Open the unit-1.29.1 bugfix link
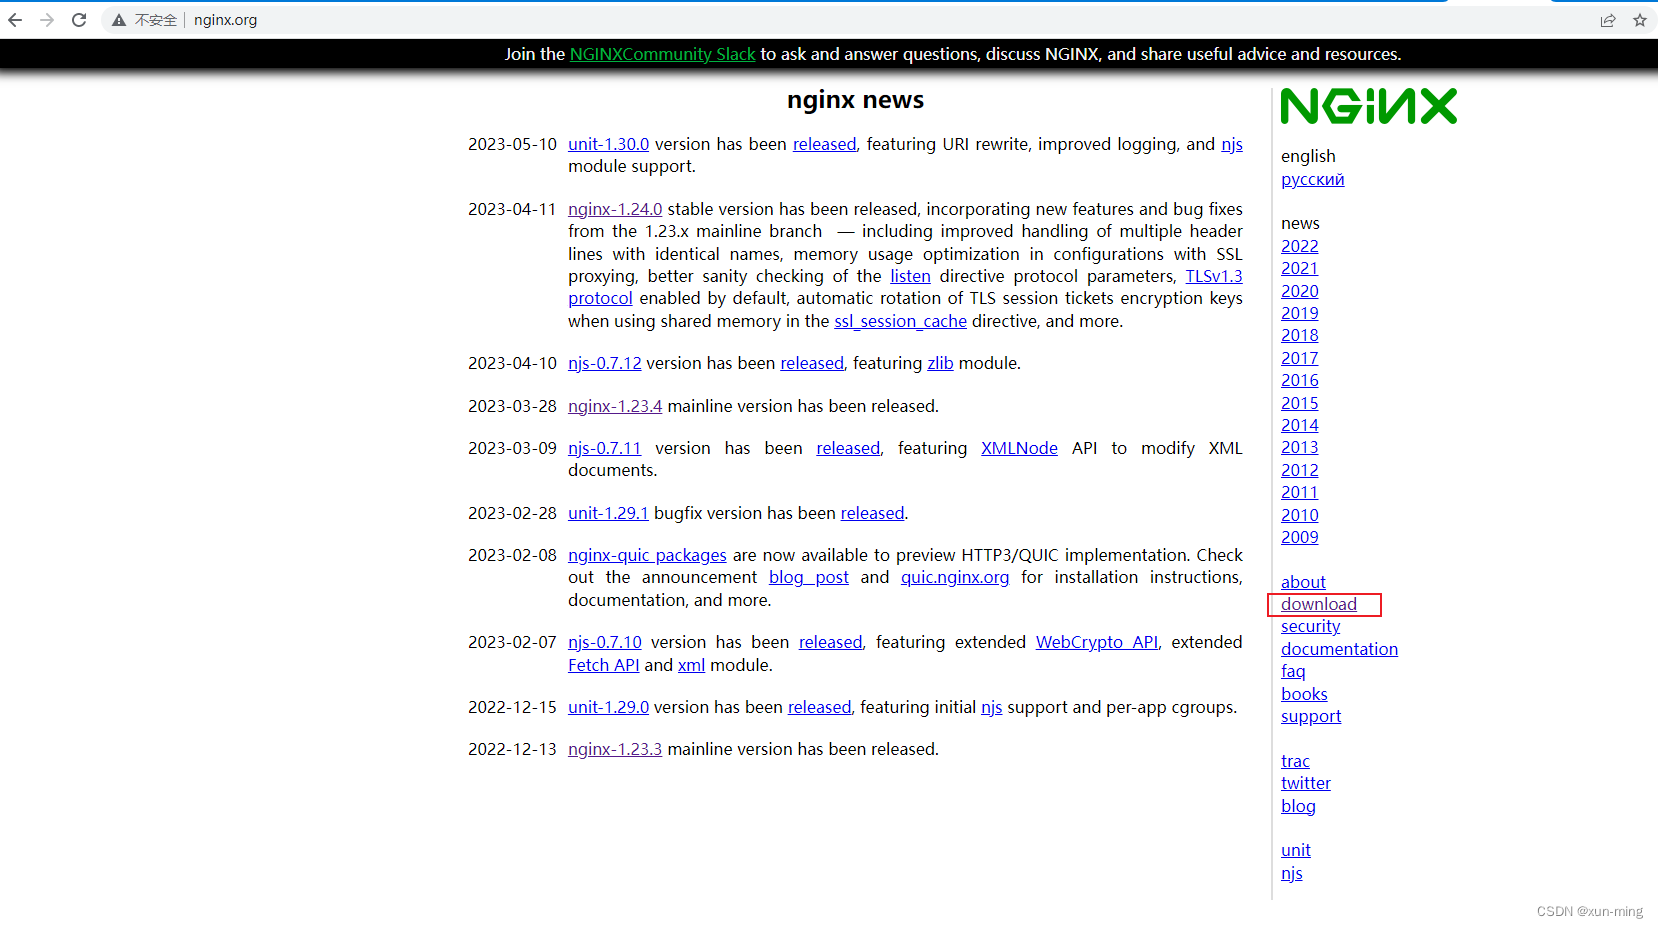Image resolution: width=1658 pixels, height=928 pixels. (x=608, y=513)
